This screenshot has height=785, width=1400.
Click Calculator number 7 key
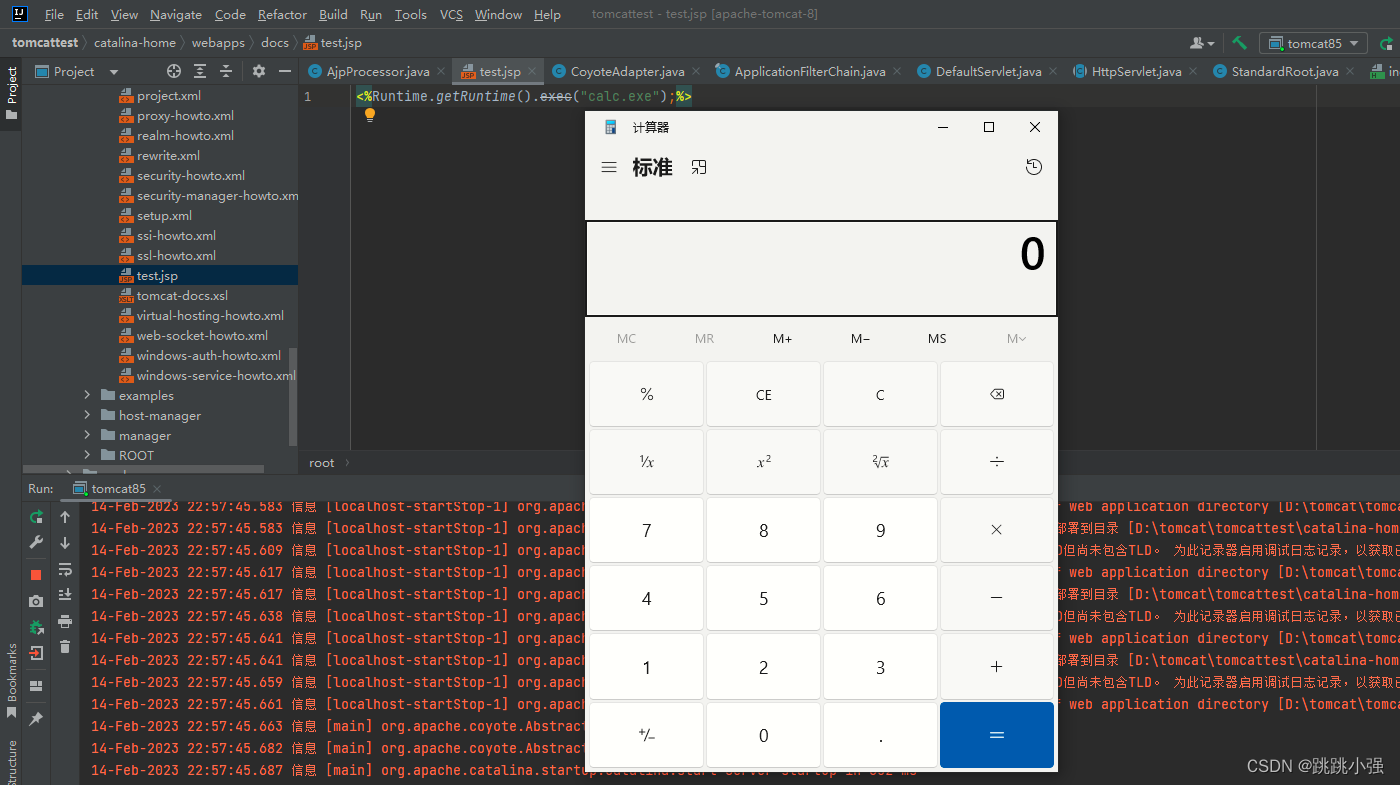[647, 530]
